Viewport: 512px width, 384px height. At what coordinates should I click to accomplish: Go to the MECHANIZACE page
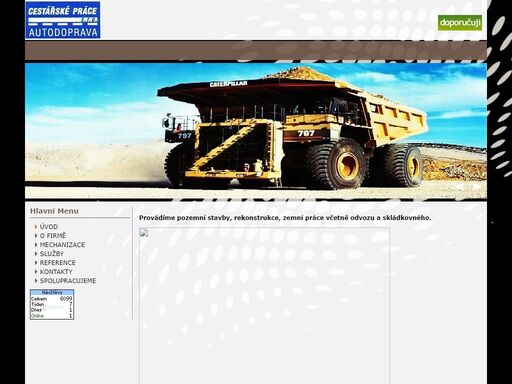62,245
